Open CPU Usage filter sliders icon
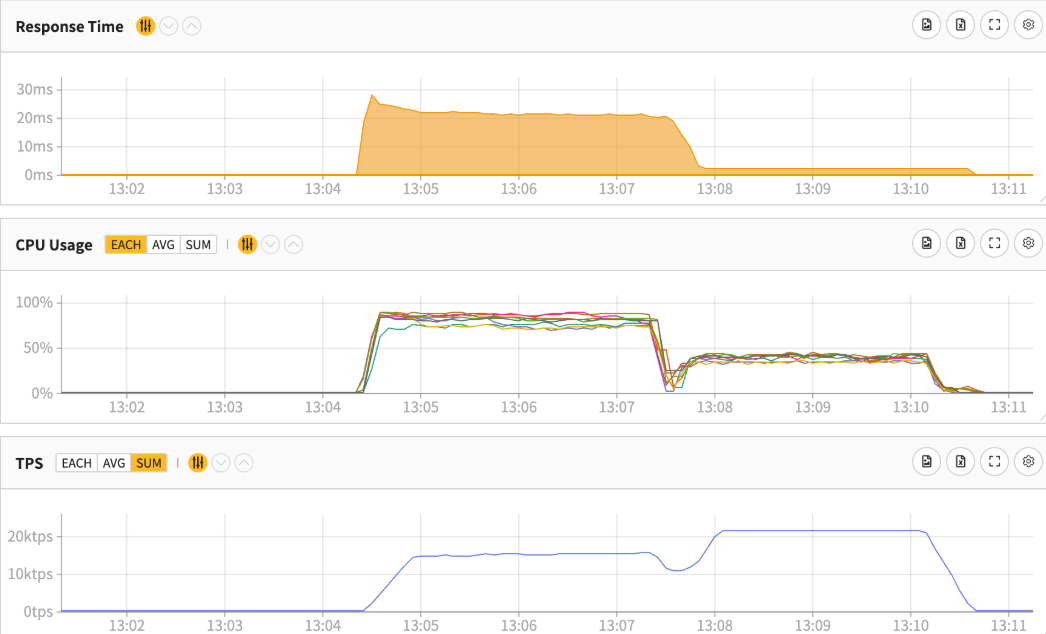 [x=248, y=244]
